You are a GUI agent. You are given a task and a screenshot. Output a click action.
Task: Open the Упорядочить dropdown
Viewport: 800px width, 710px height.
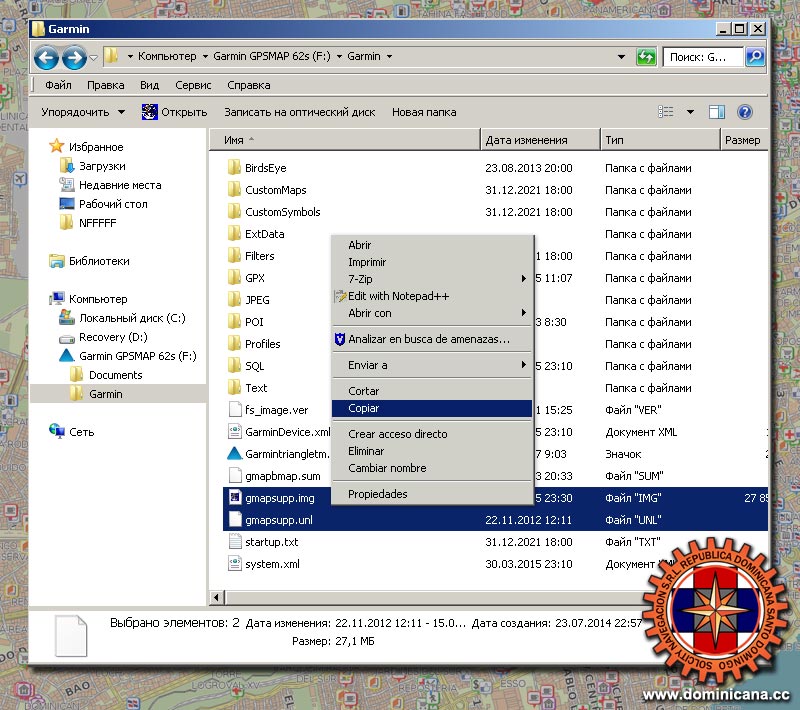tap(83, 112)
